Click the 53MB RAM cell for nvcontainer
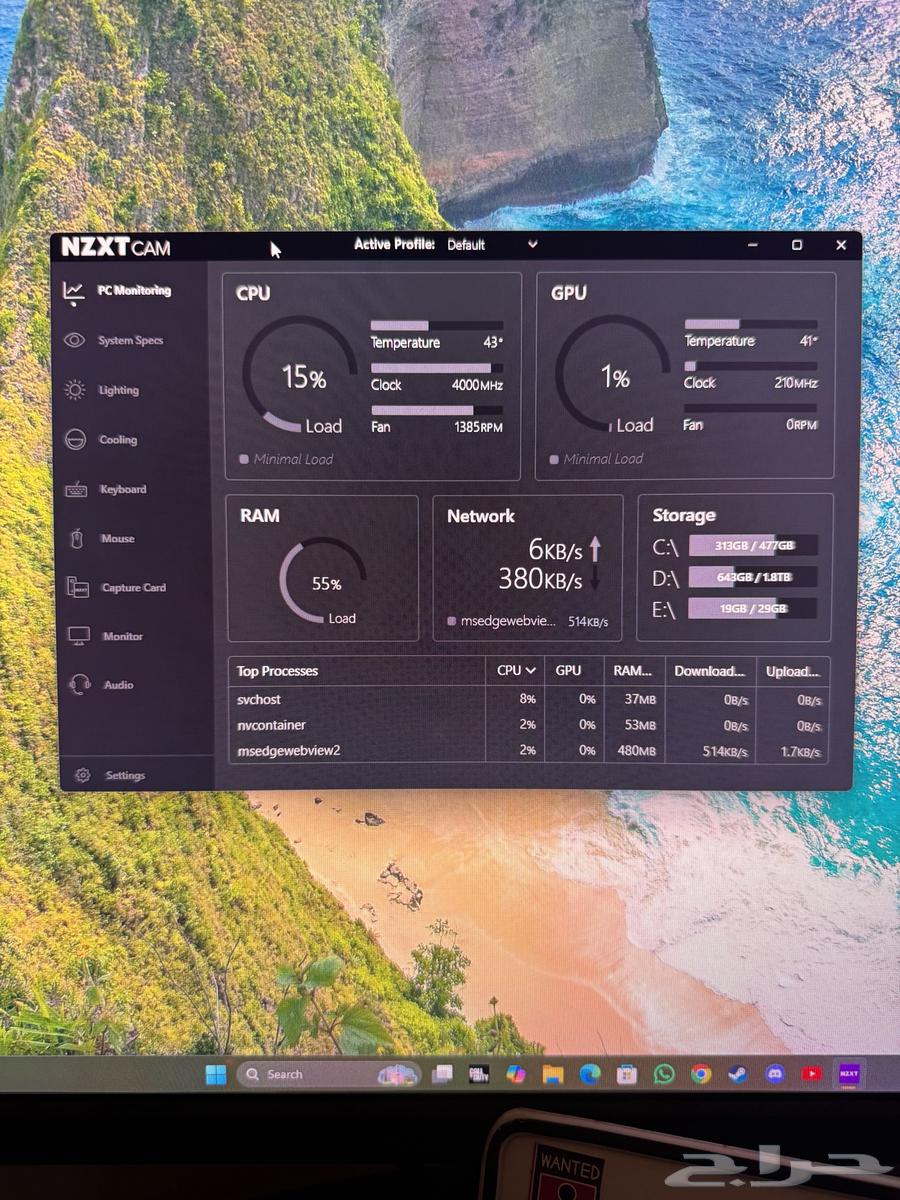Image resolution: width=900 pixels, height=1200 pixels. coord(638,725)
